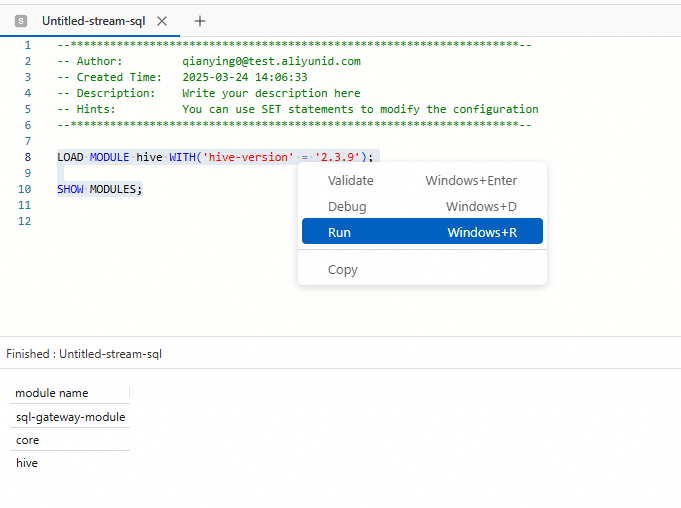The height and width of the screenshot is (508, 681).
Task: Click the 'hive-version' string in line 8
Action: coord(248,157)
